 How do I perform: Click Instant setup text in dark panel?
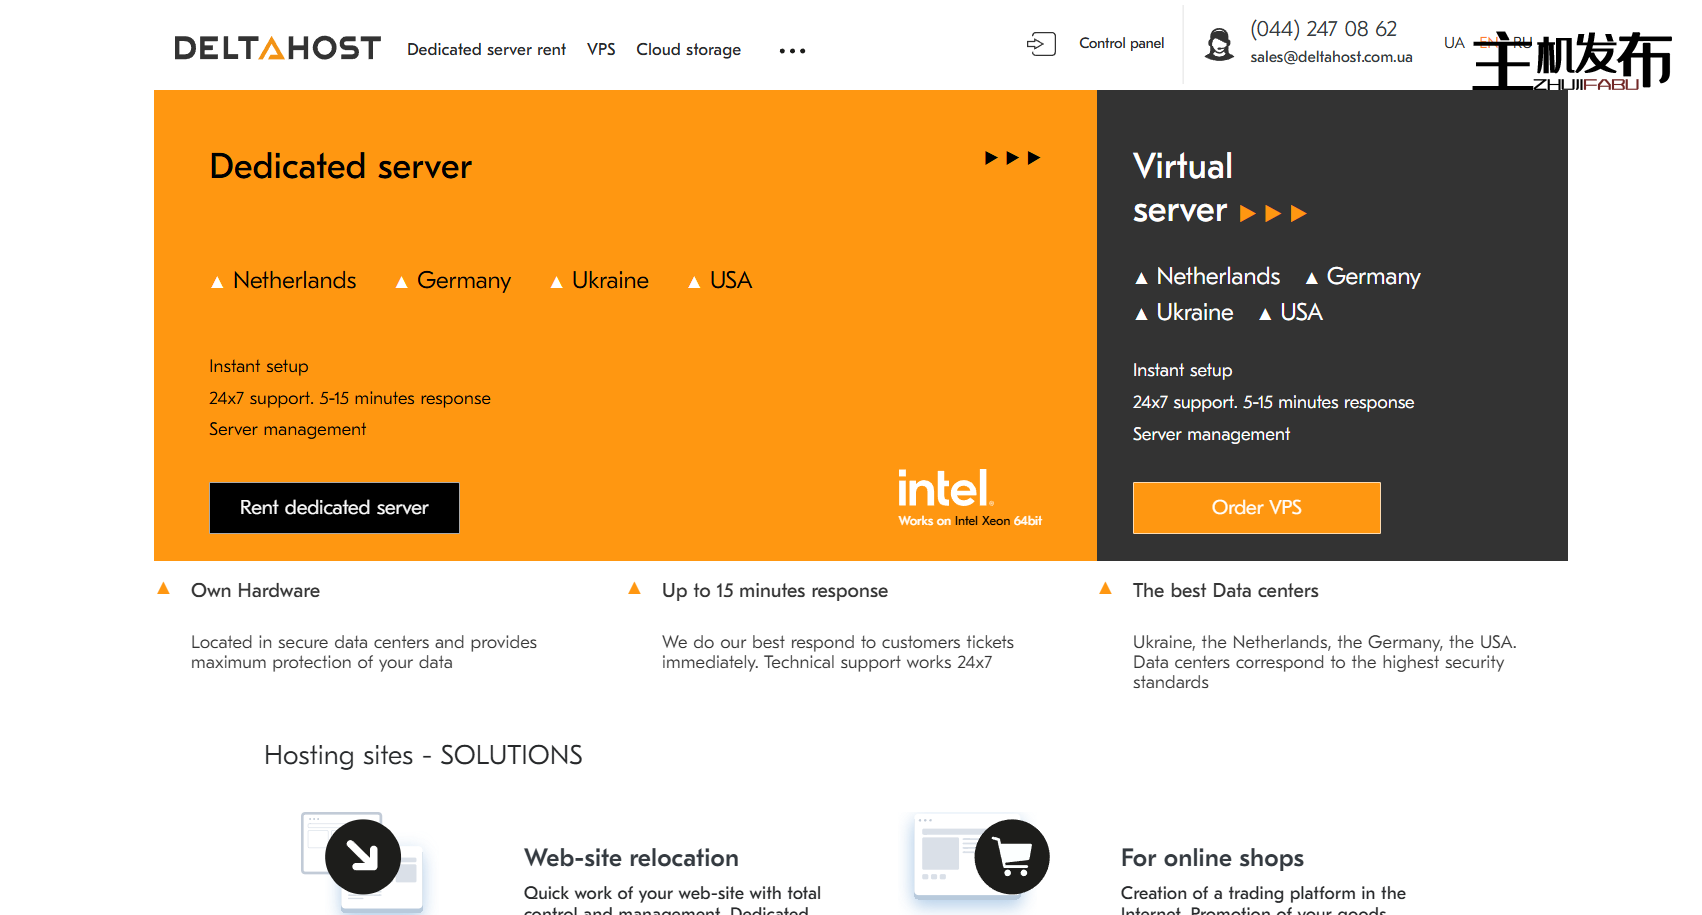(x=1182, y=370)
